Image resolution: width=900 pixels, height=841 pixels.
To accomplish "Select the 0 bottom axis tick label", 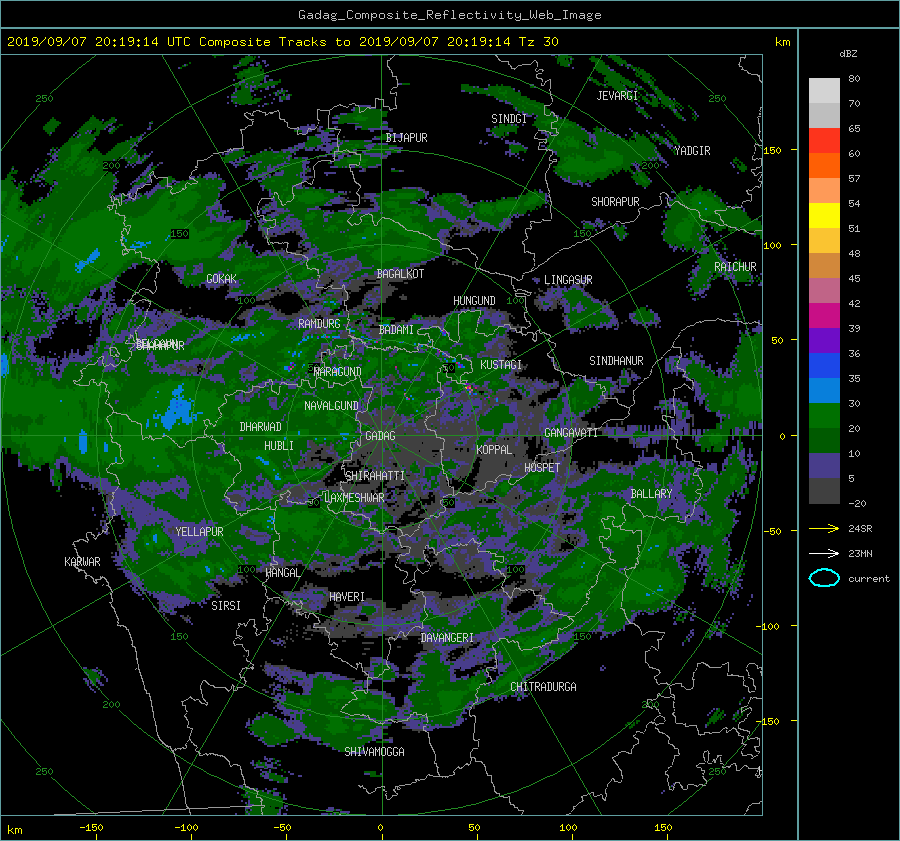I will pyautogui.click(x=380, y=828).
